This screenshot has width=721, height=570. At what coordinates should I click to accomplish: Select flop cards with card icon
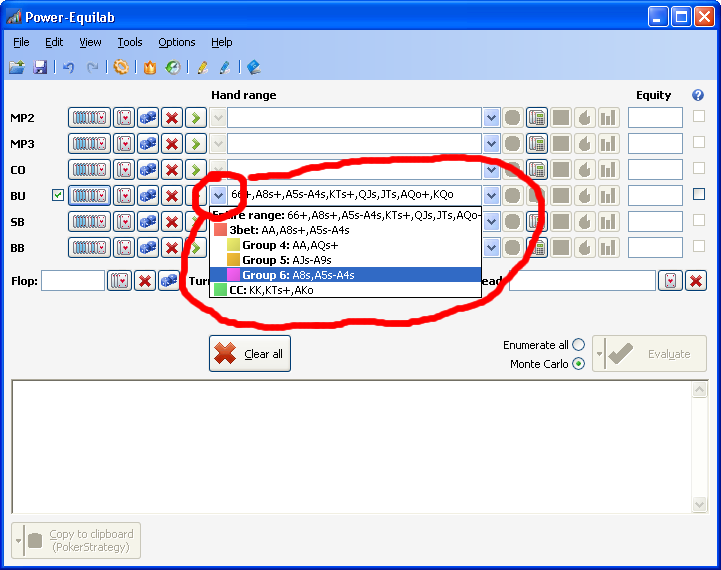point(120,280)
